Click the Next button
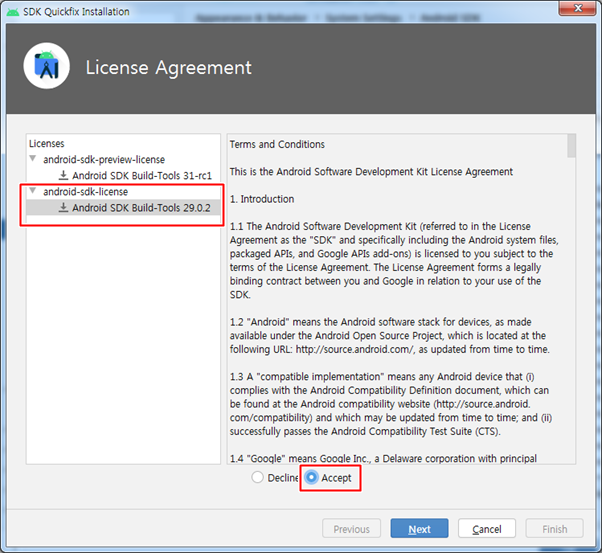 [419, 528]
